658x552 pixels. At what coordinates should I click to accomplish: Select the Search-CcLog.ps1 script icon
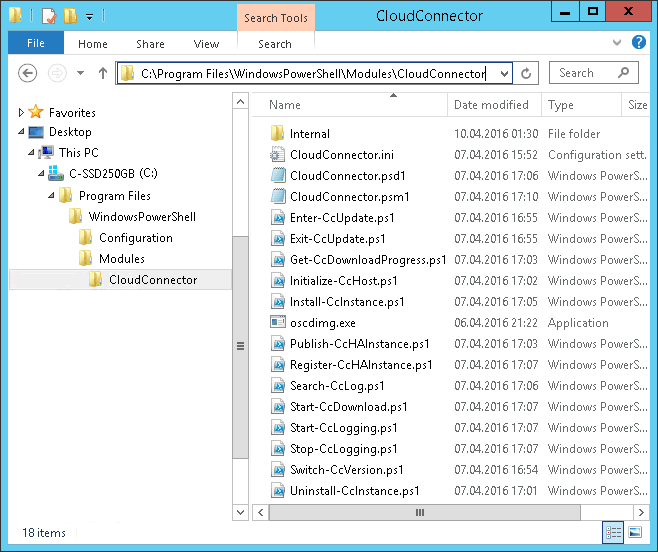(x=277, y=386)
